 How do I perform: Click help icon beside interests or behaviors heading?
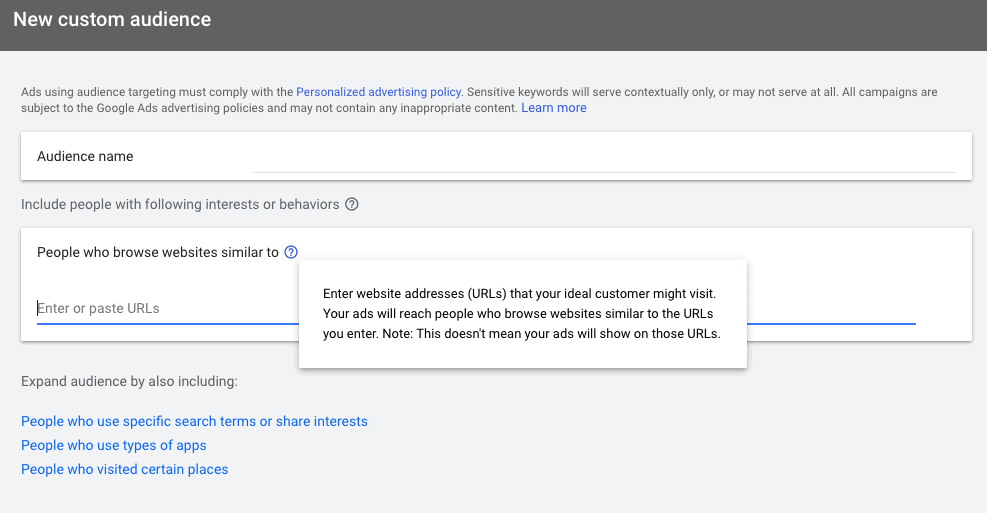pyautogui.click(x=352, y=205)
